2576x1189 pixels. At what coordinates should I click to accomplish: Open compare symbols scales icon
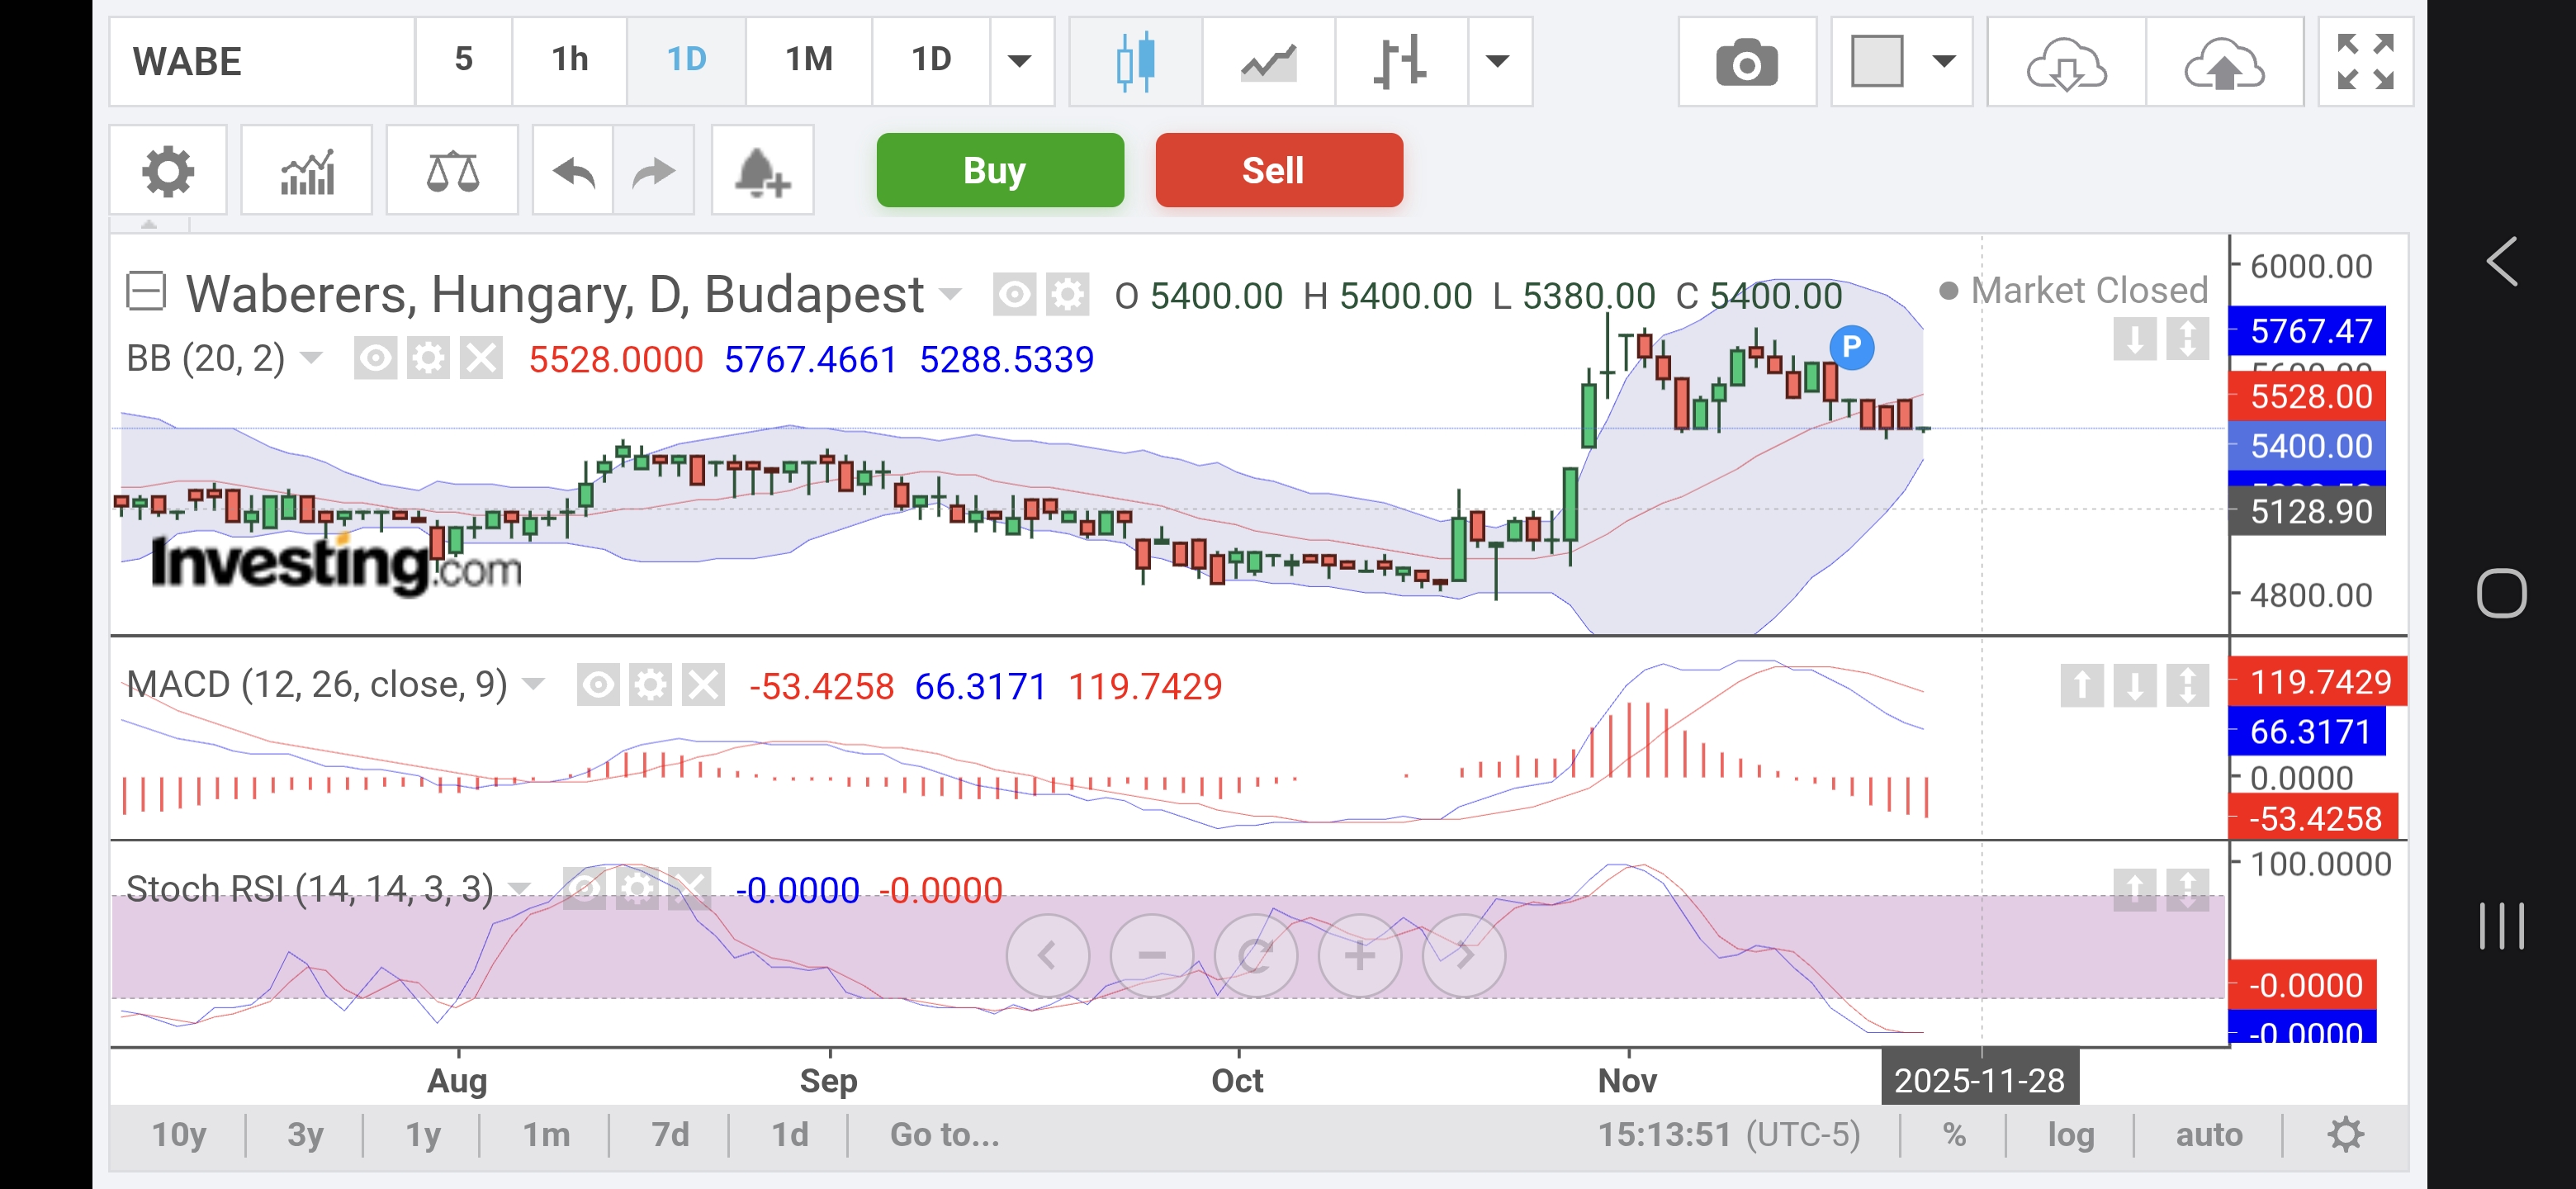(452, 172)
